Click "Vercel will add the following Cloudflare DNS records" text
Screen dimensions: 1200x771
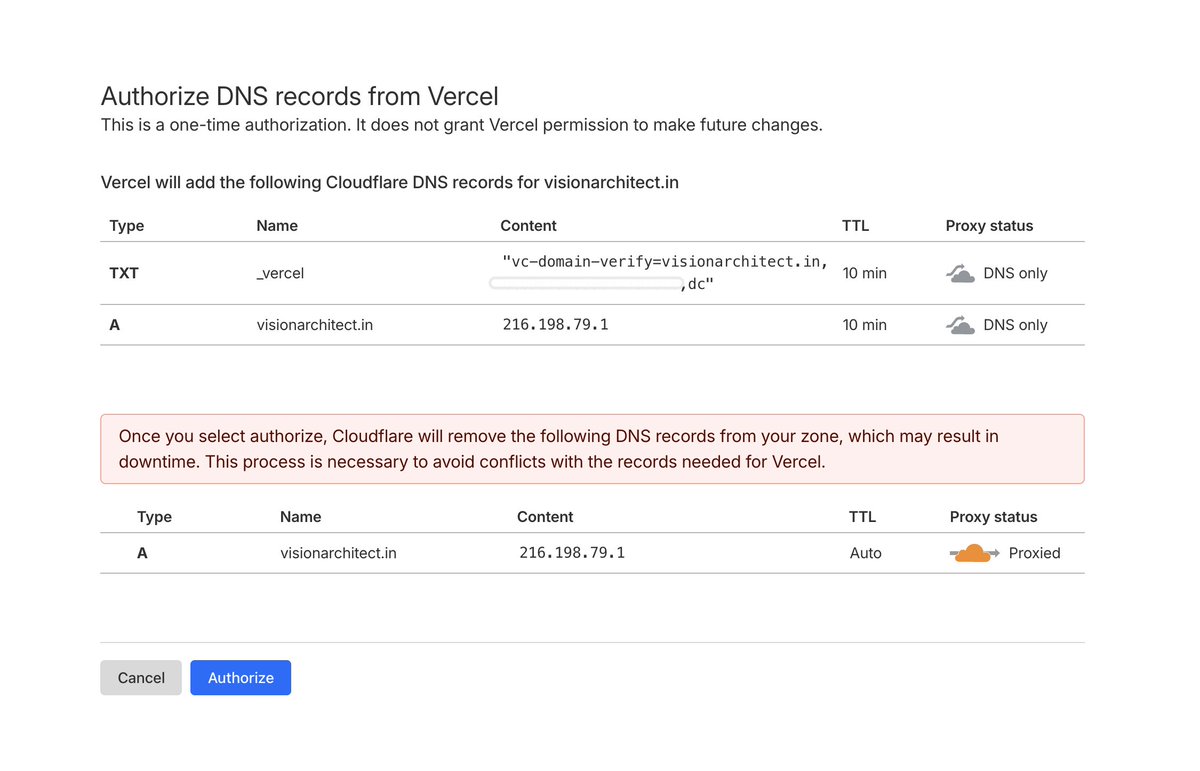coord(390,183)
